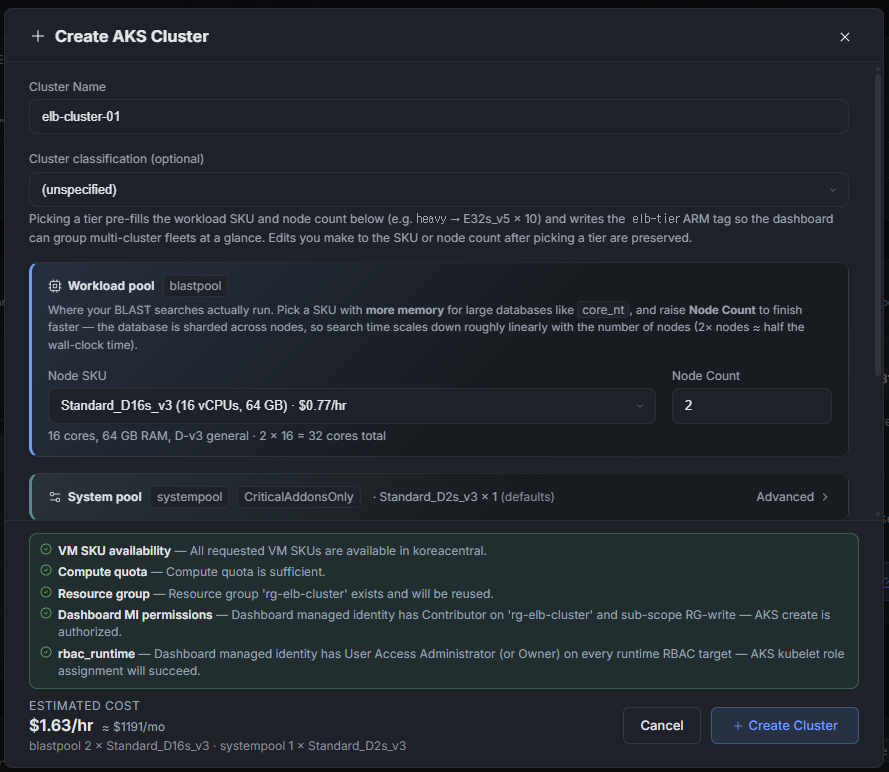889x772 pixels.
Task: Click the Workload pool chip icon
Action: [x=55, y=286]
